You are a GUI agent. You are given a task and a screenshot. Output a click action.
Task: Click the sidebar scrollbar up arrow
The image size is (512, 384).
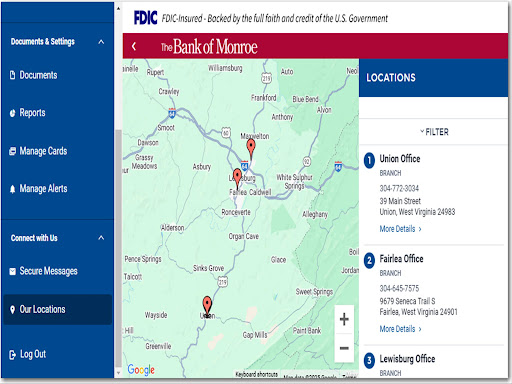(118, 8)
